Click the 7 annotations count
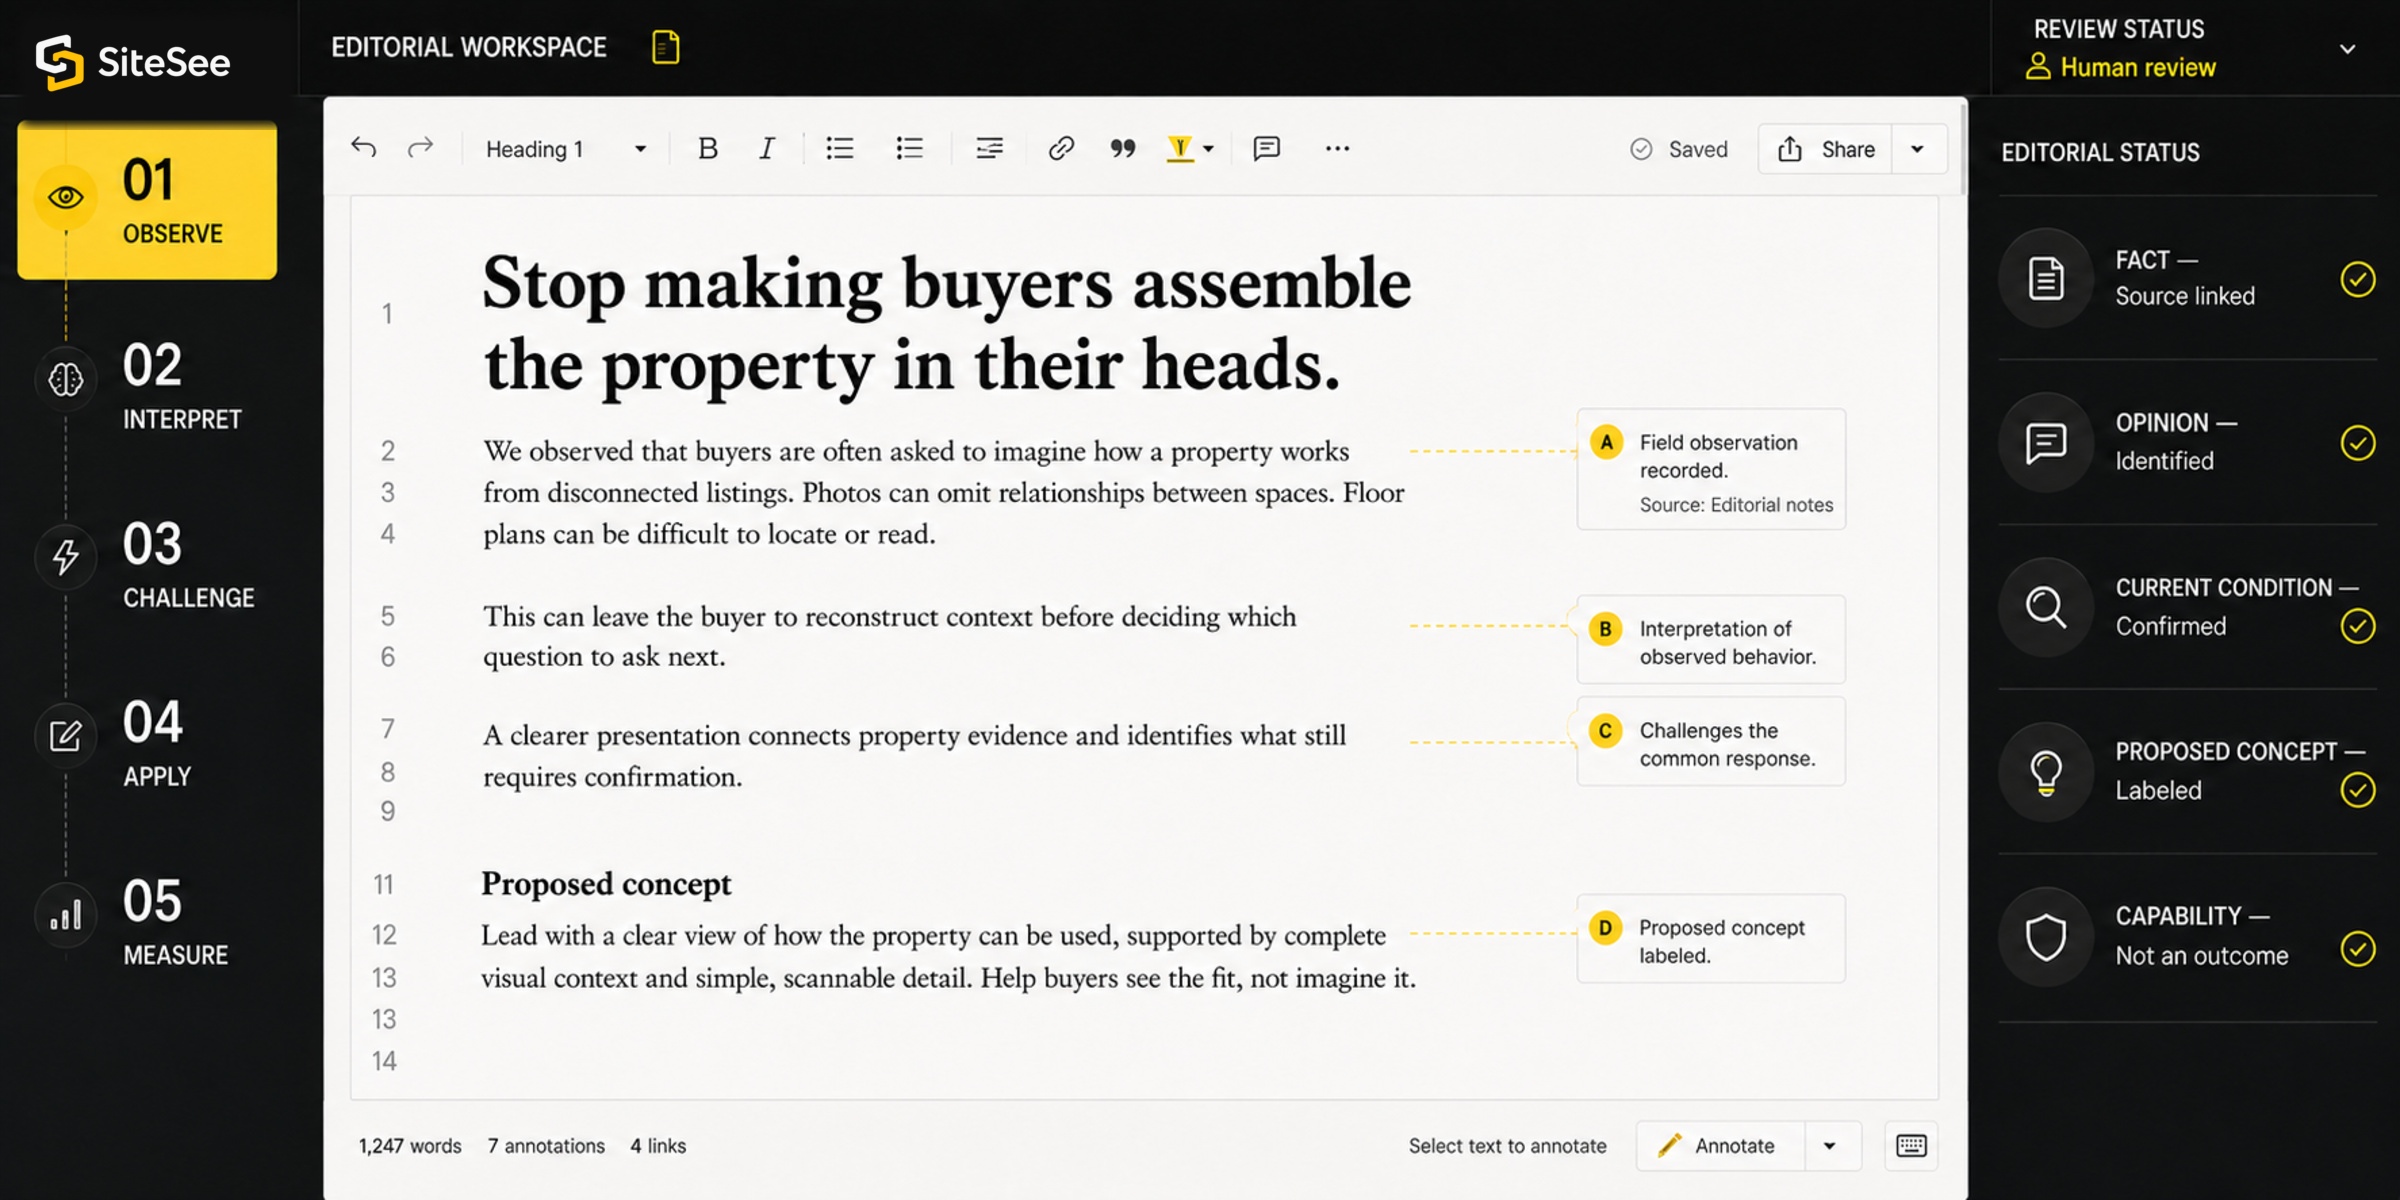The width and height of the screenshot is (2400, 1200). click(x=546, y=1146)
